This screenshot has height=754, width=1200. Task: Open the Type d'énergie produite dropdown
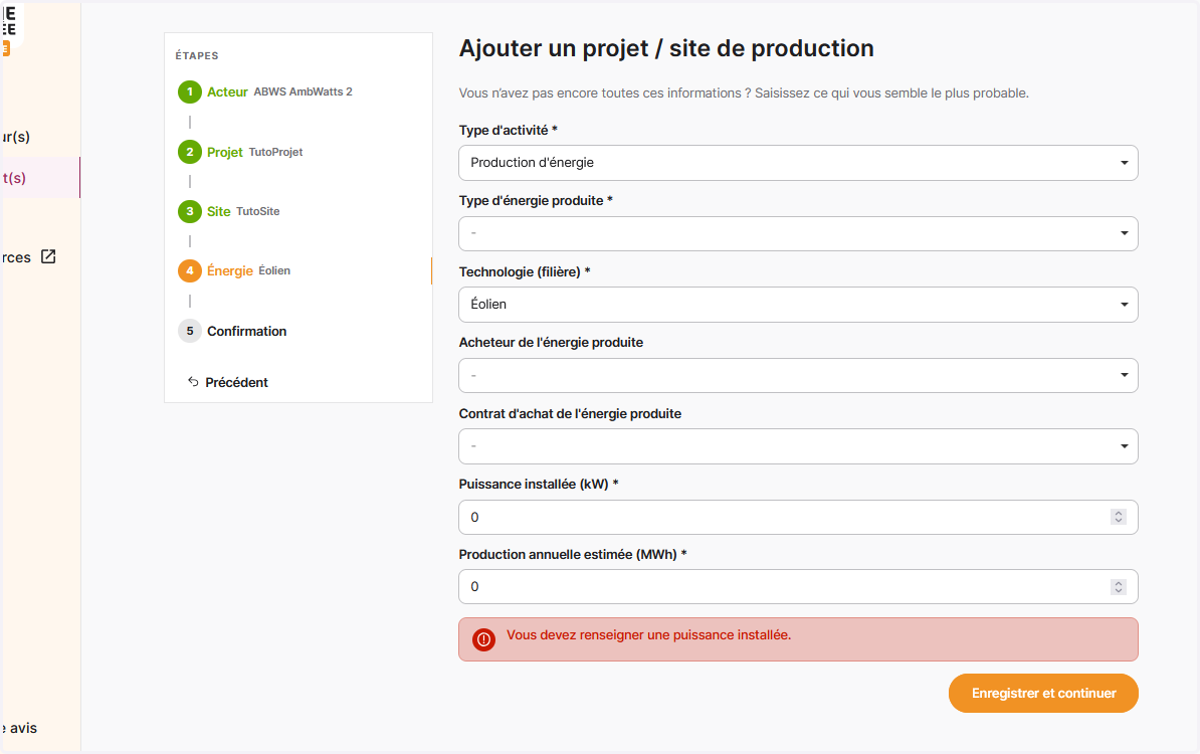click(798, 233)
